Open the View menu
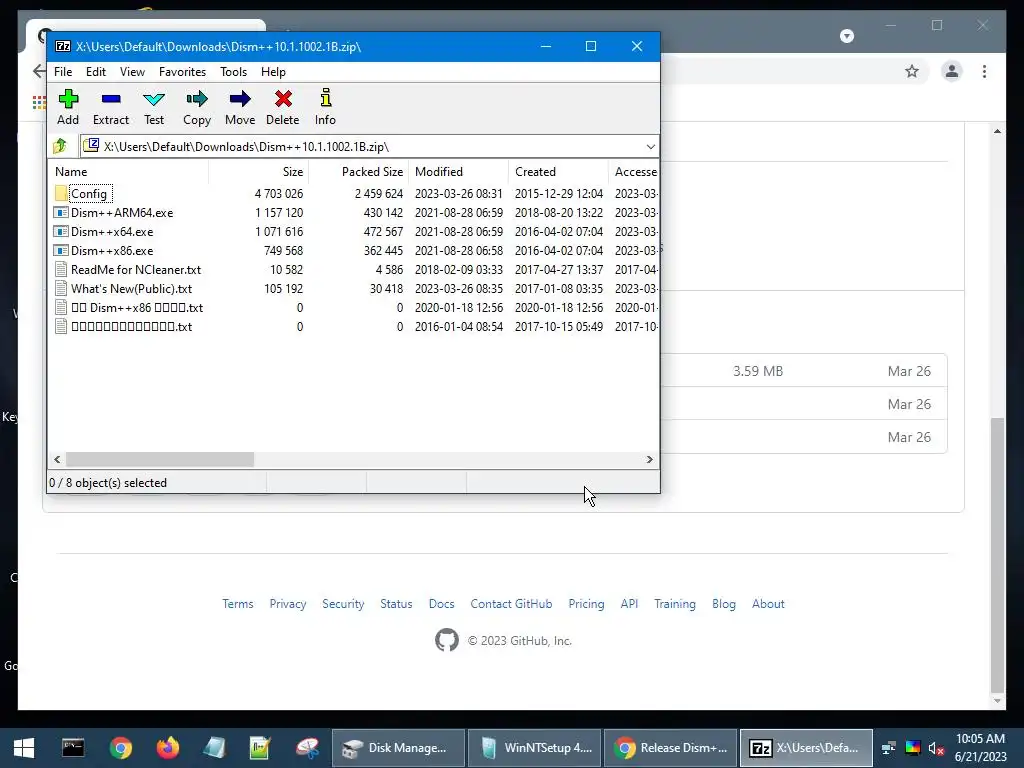Image resolution: width=1024 pixels, height=768 pixels. click(133, 72)
